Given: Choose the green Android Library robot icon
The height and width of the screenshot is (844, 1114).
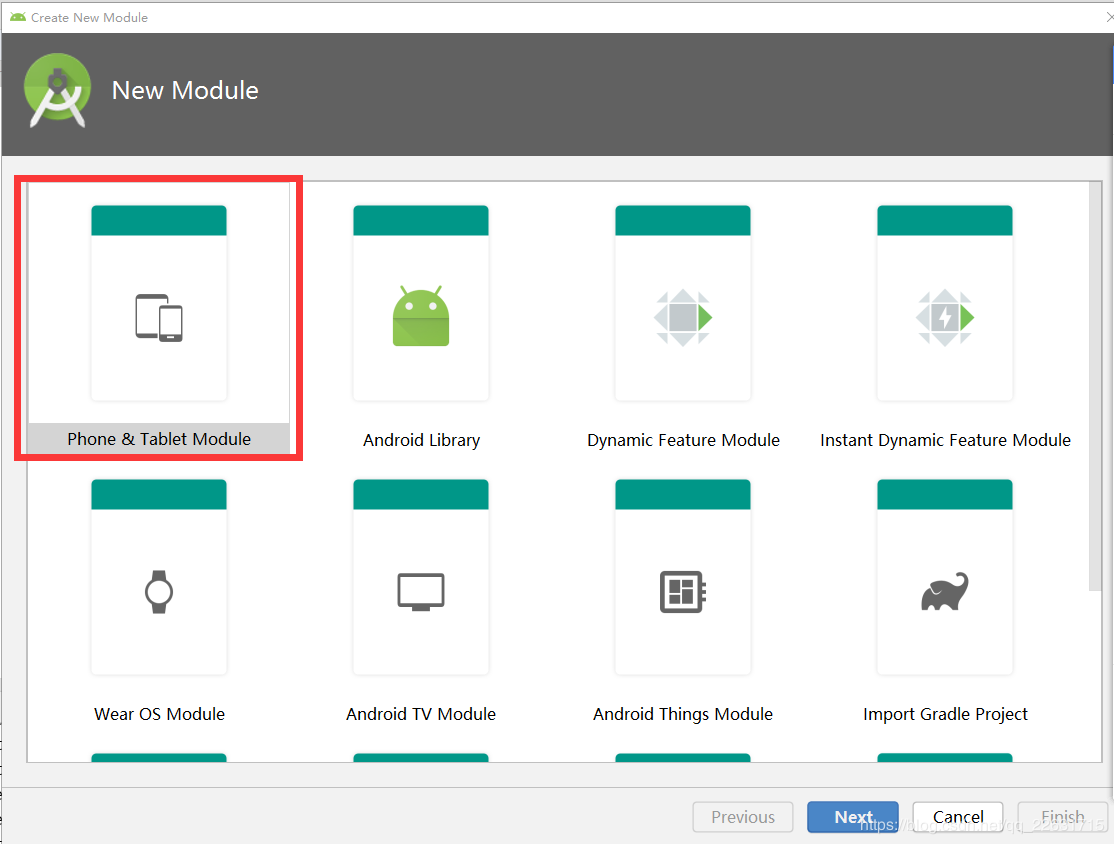Looking at the screenshot, I should (x=421, y=316).
